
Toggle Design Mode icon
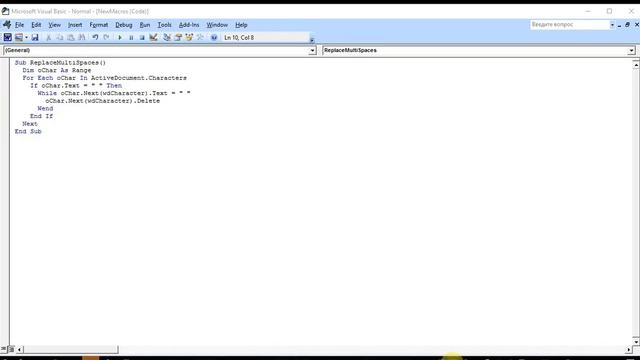coord(153,37)
